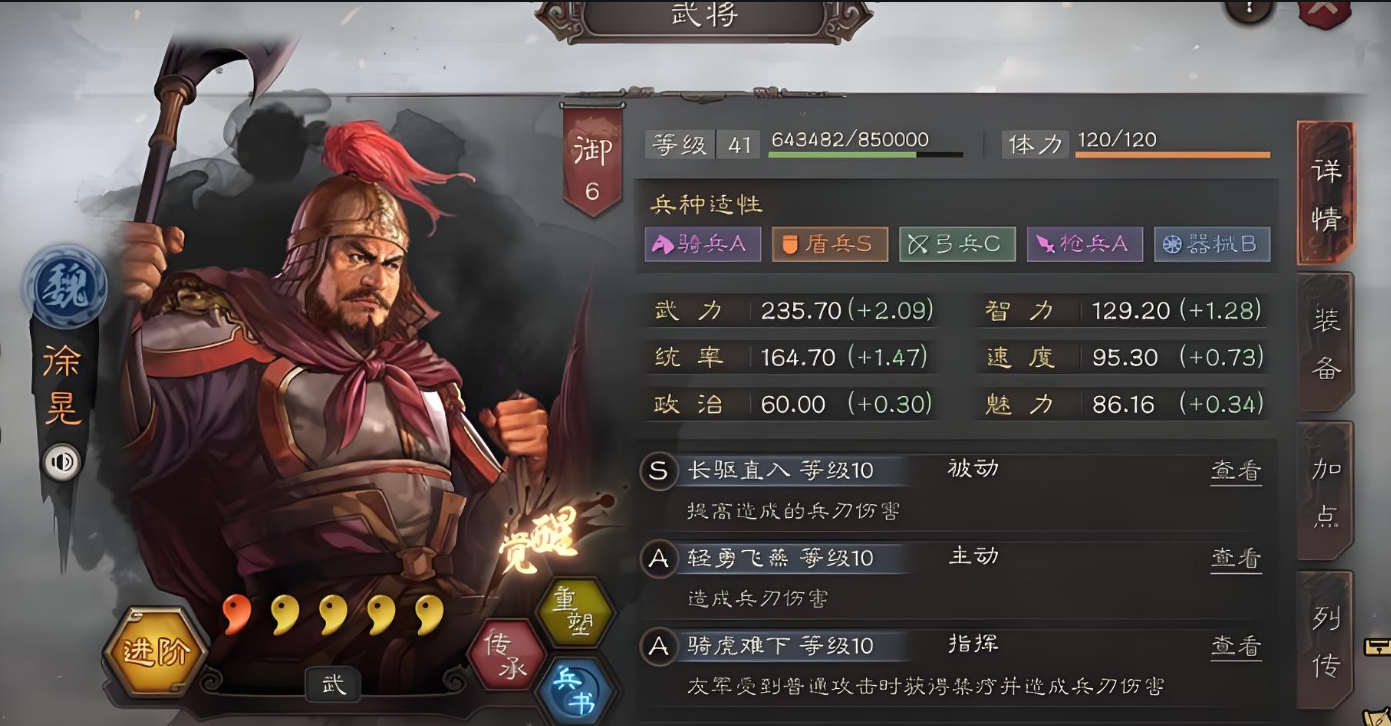
Task: Tap the 魏 faction emblem
Action: pyautogui.click(x=65, y=285)
